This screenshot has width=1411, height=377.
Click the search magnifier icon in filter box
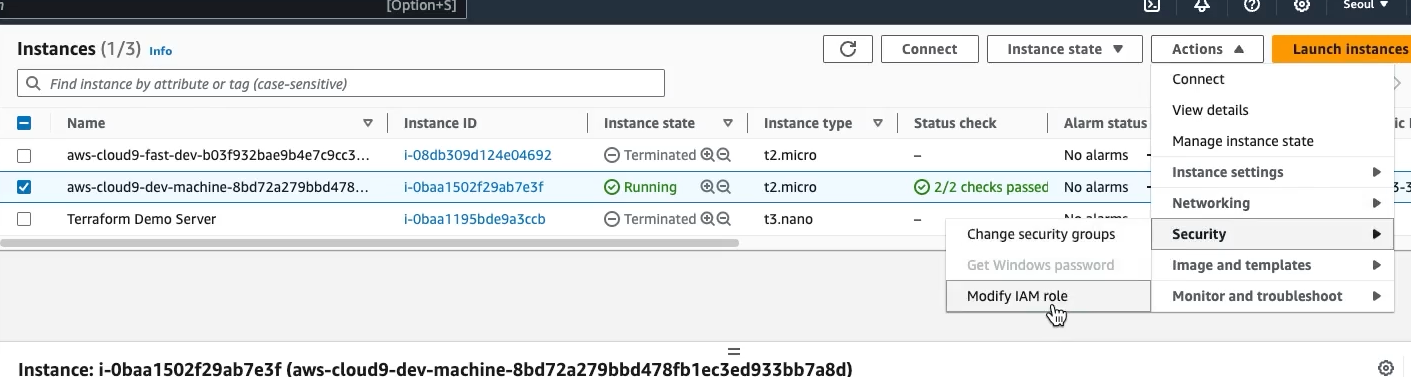click(34, 84)
